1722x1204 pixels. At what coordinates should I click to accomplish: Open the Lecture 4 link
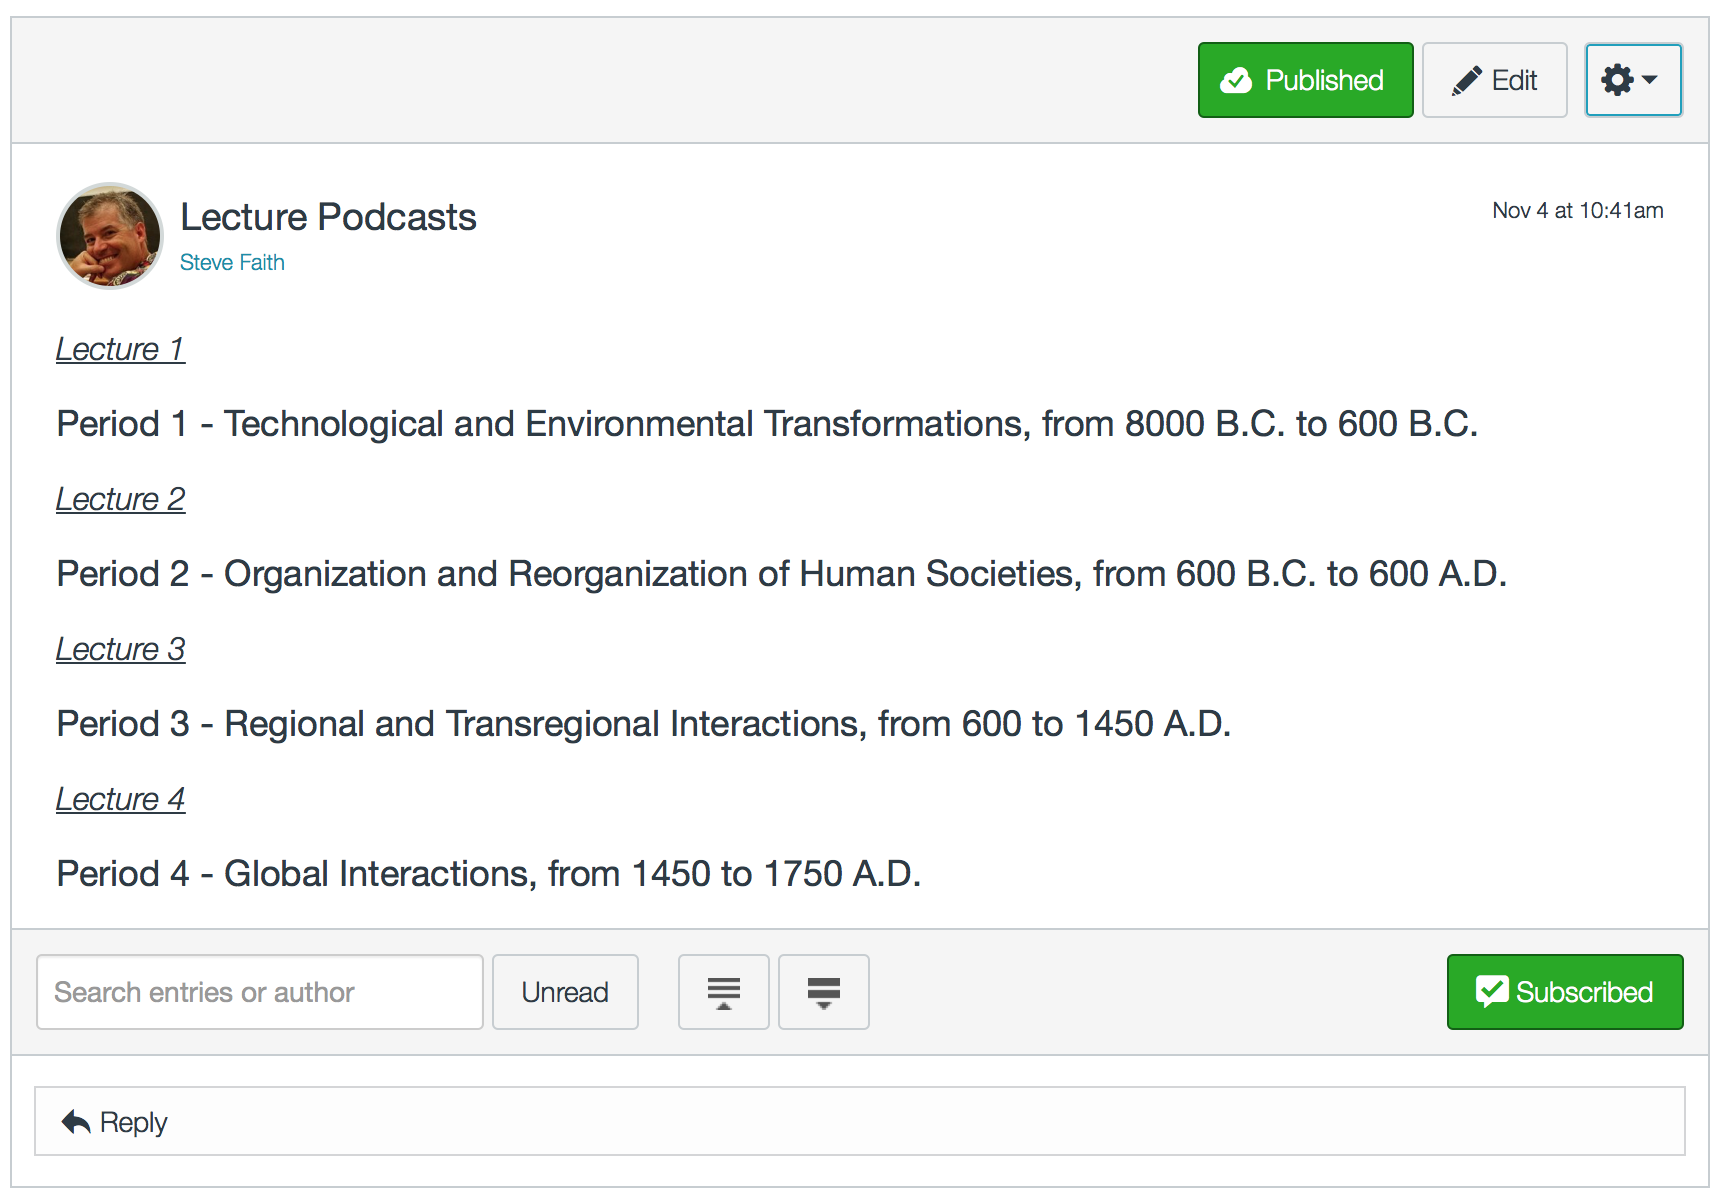[120, 799]
